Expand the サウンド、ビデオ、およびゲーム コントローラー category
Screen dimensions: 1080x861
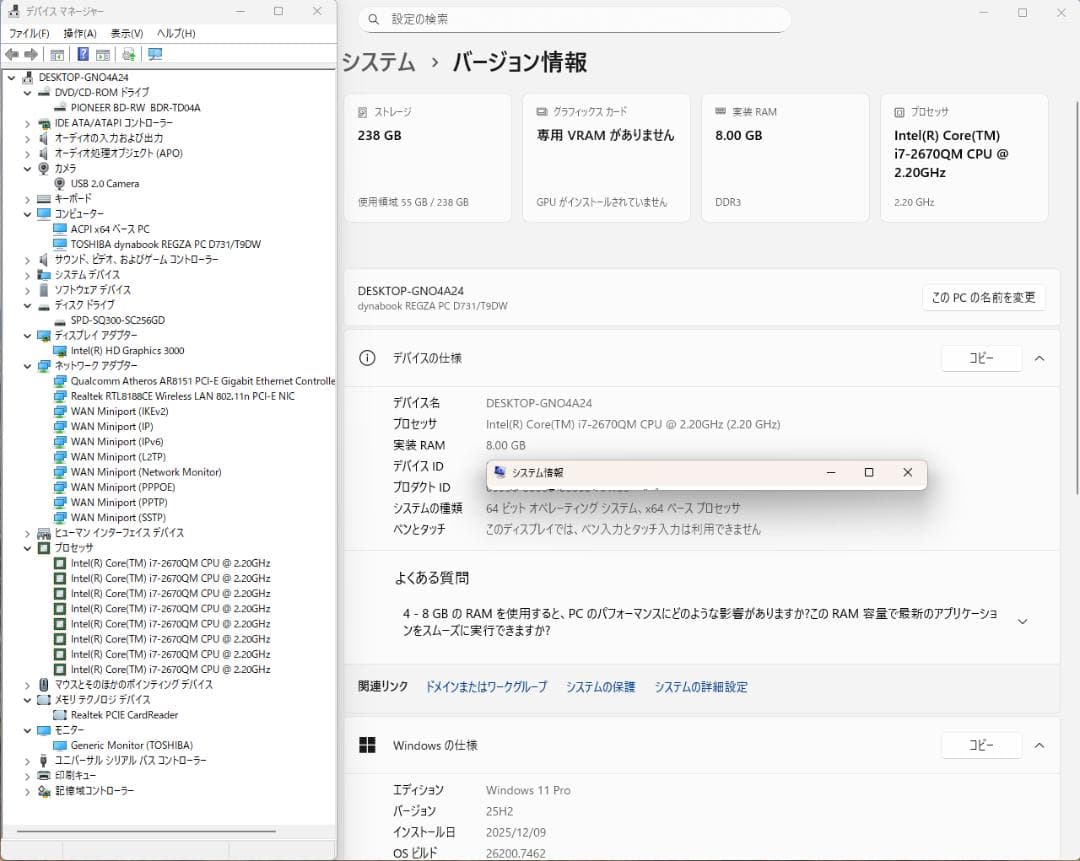pos(28,259)
